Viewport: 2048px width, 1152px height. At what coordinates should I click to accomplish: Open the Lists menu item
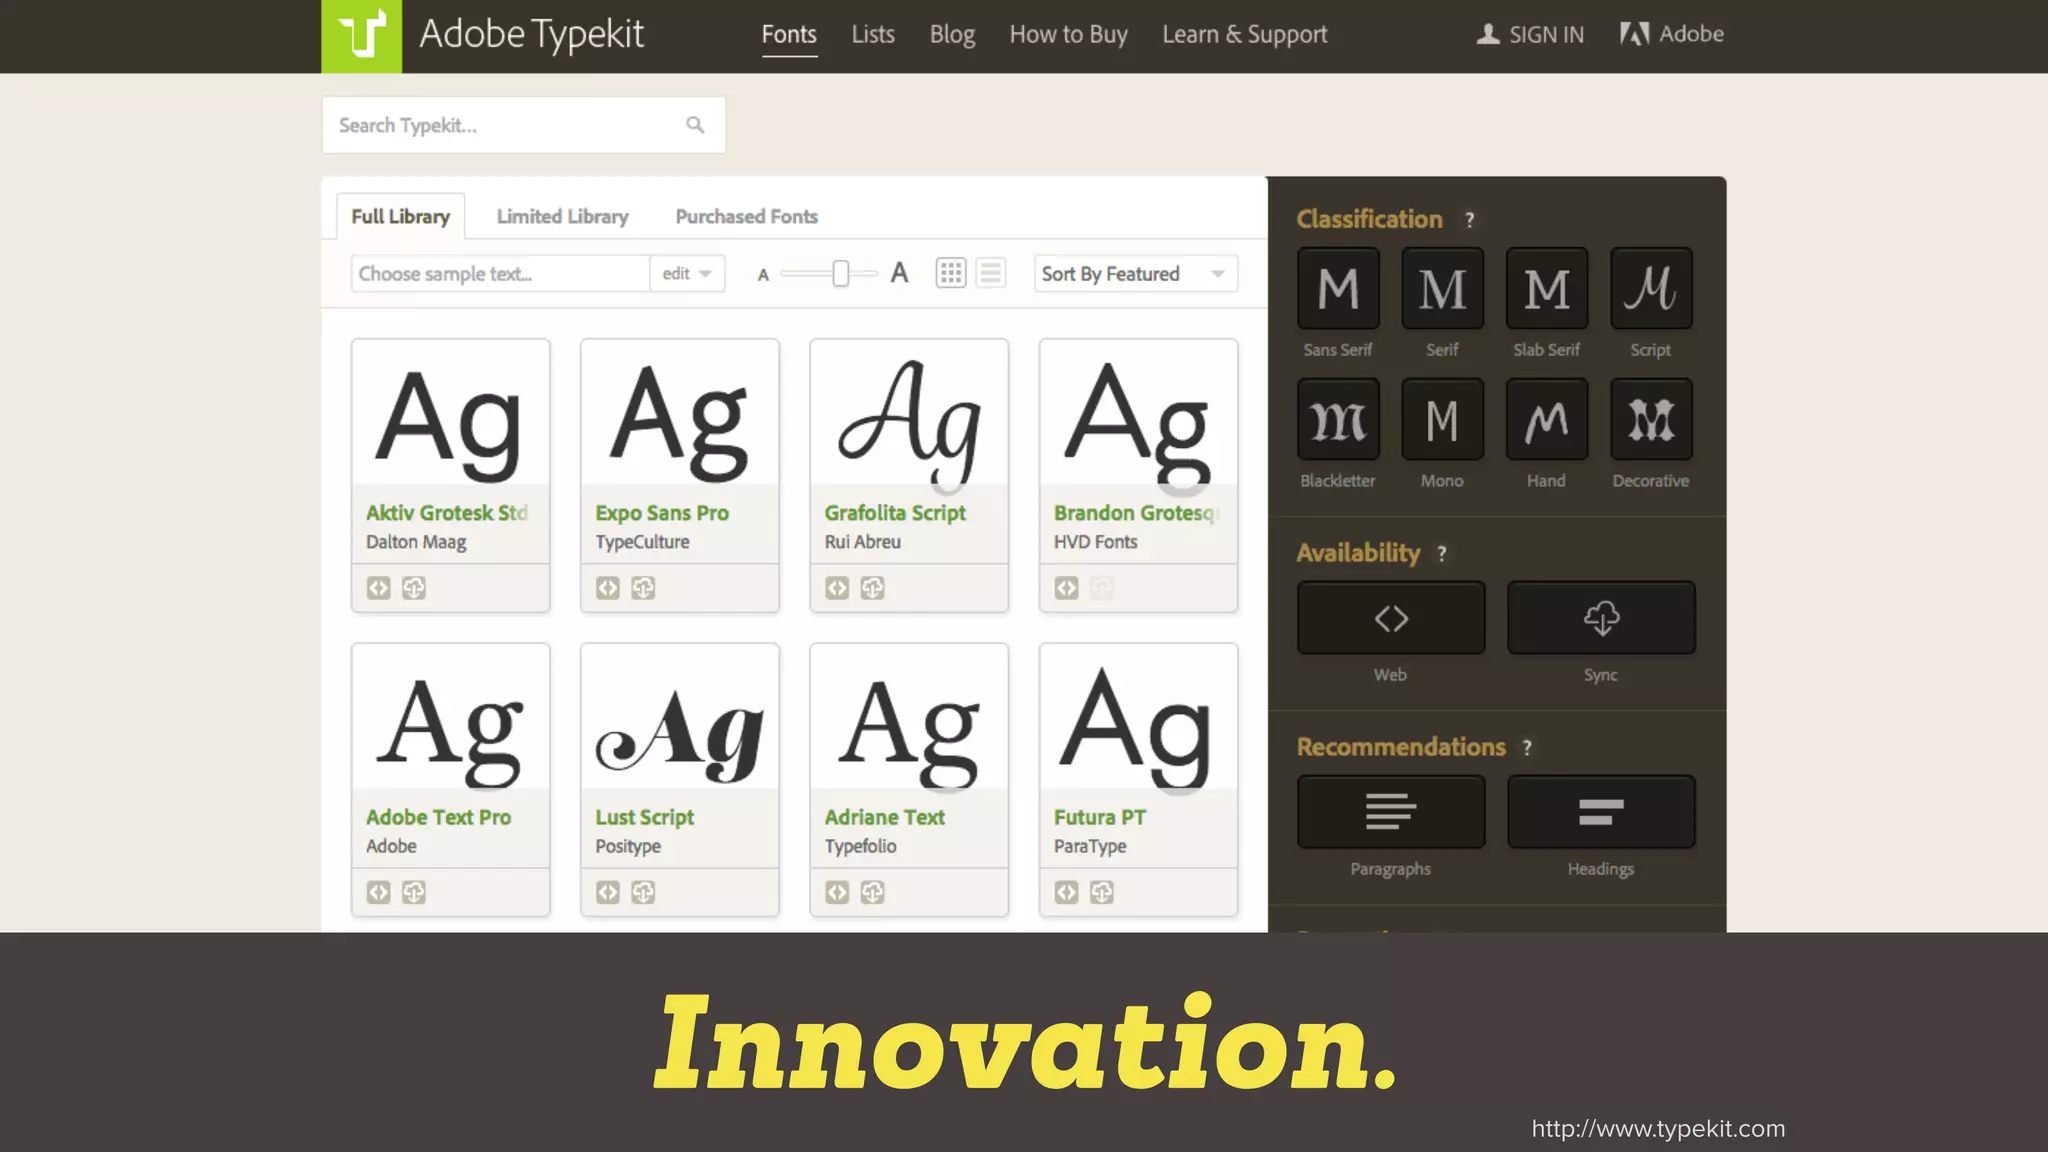coord(873,35)
